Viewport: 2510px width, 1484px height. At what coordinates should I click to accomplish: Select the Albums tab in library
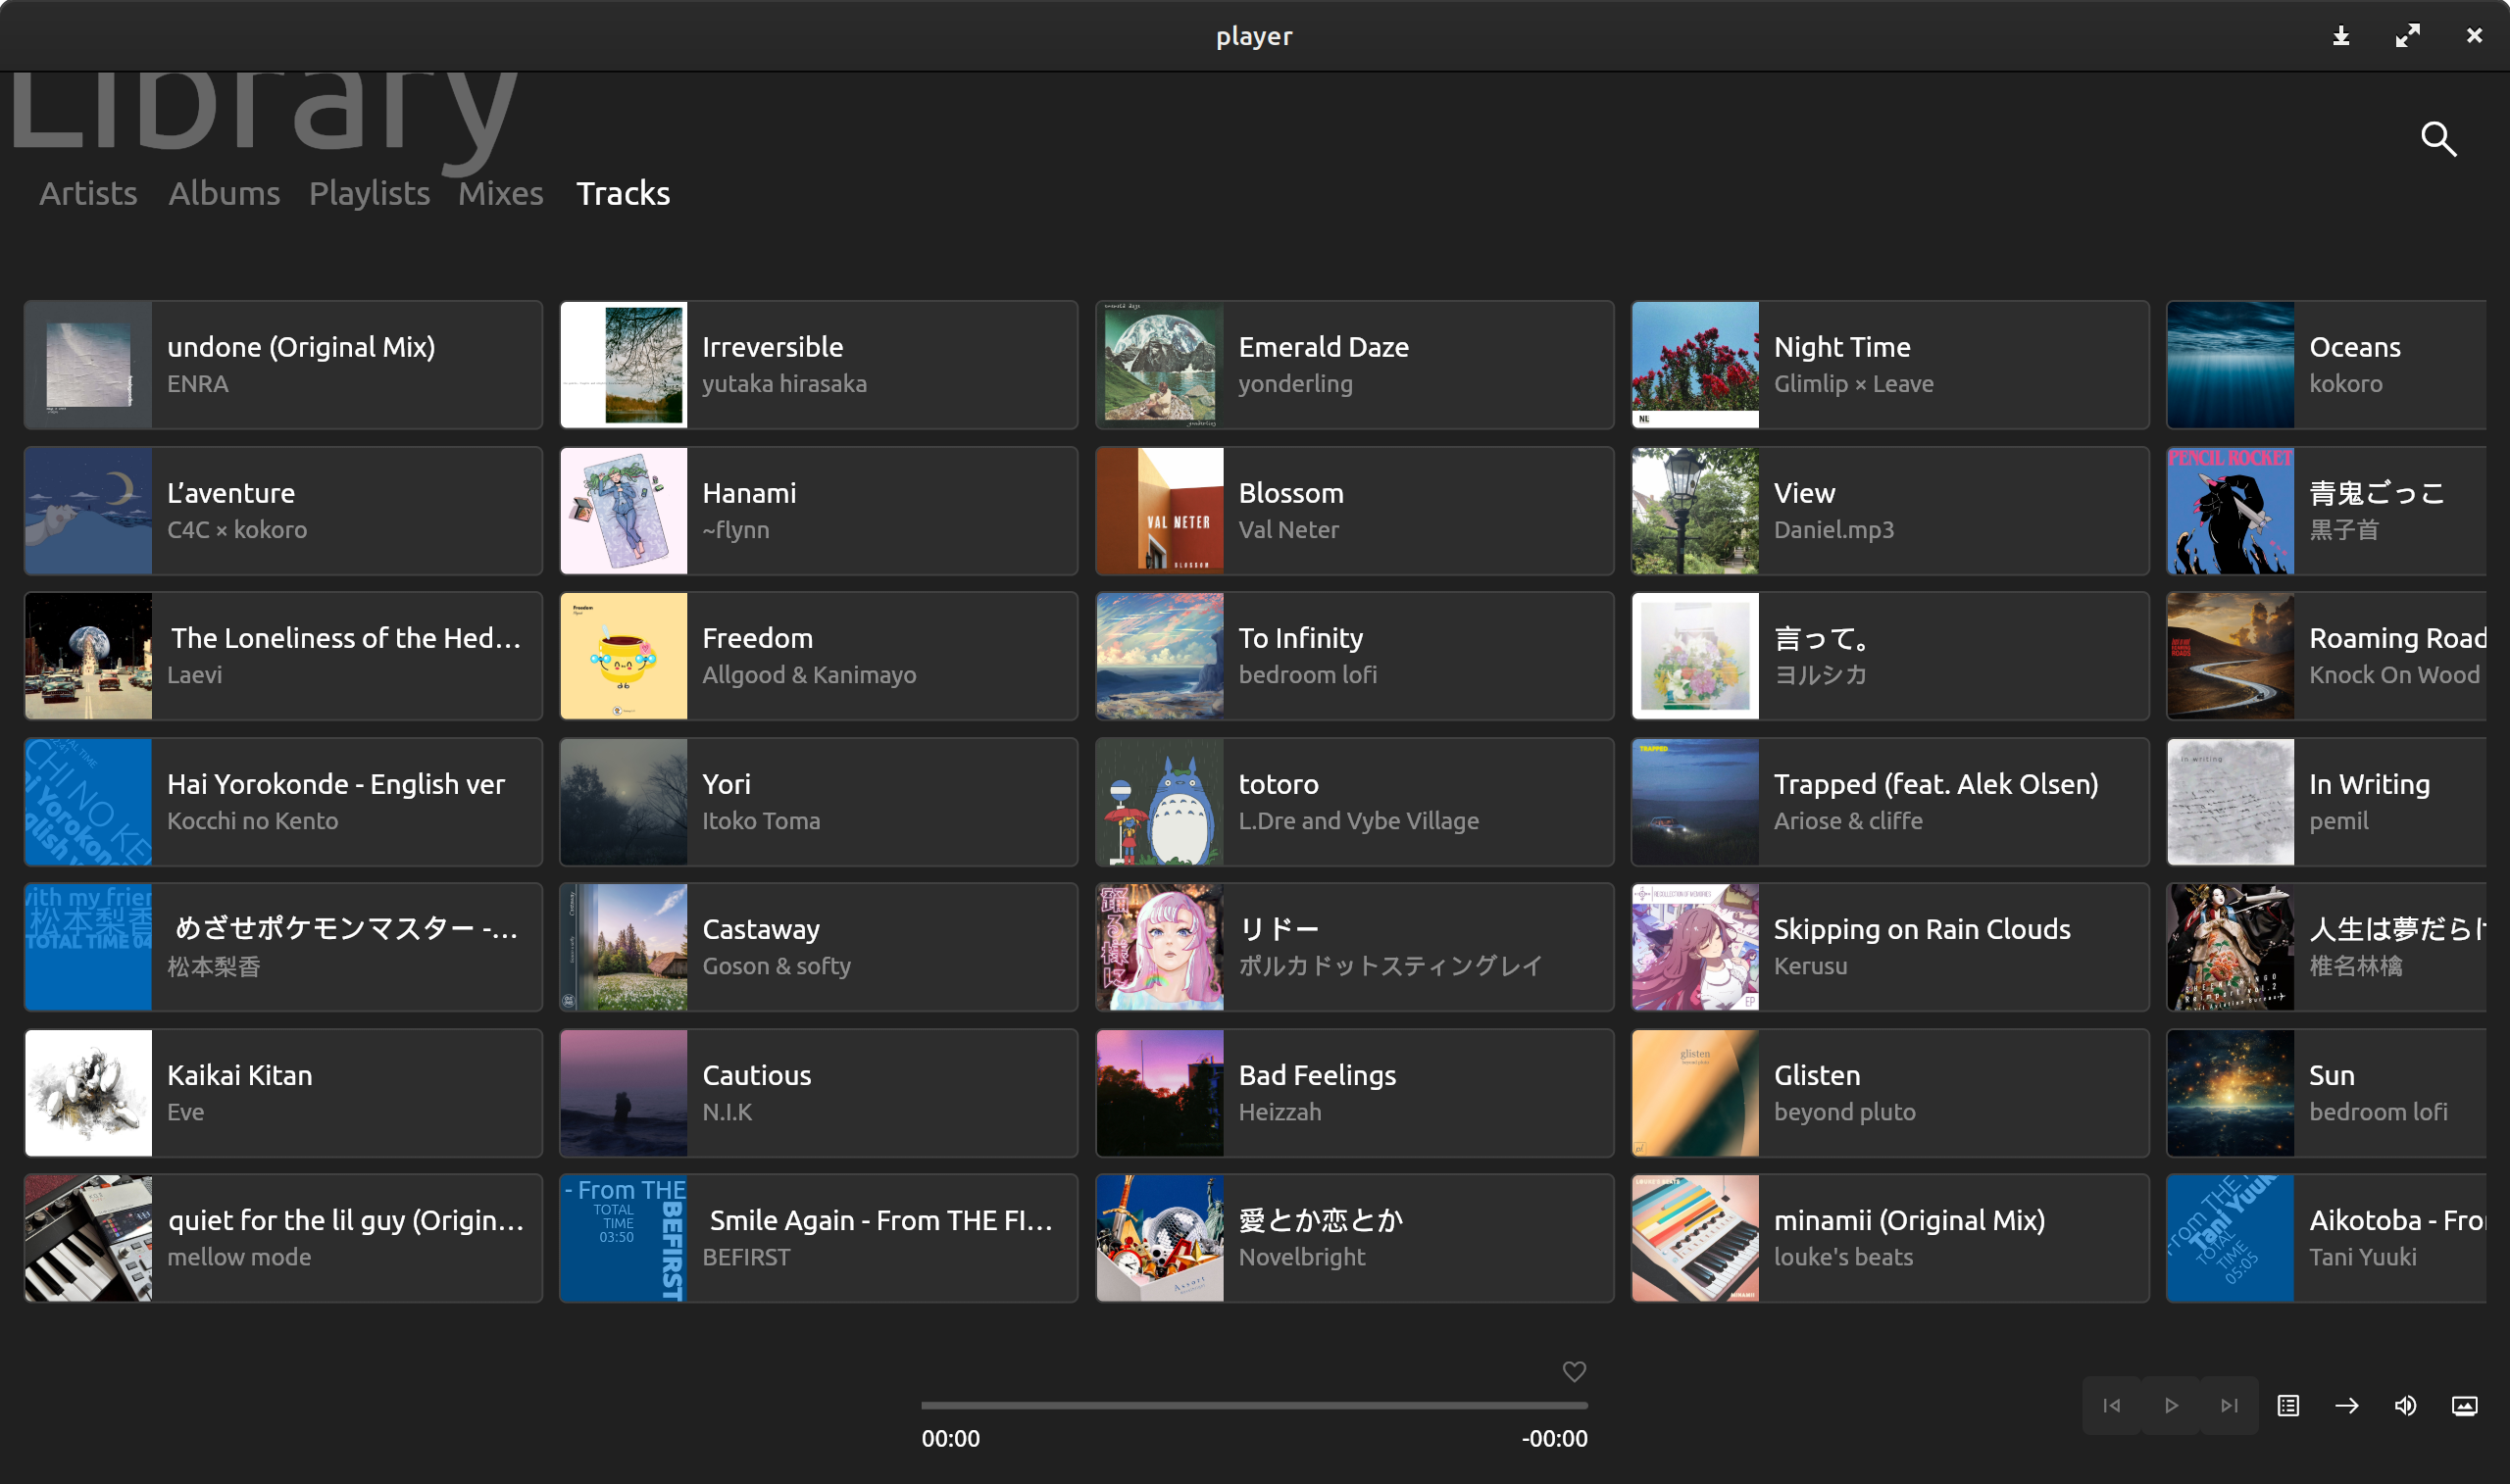pyautogui.click(x=223, y=192)
